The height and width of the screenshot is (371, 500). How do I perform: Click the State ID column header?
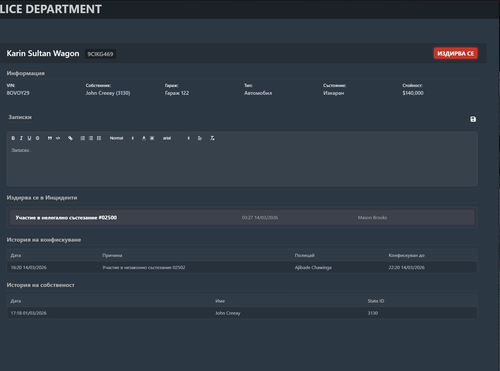(376, 301)
